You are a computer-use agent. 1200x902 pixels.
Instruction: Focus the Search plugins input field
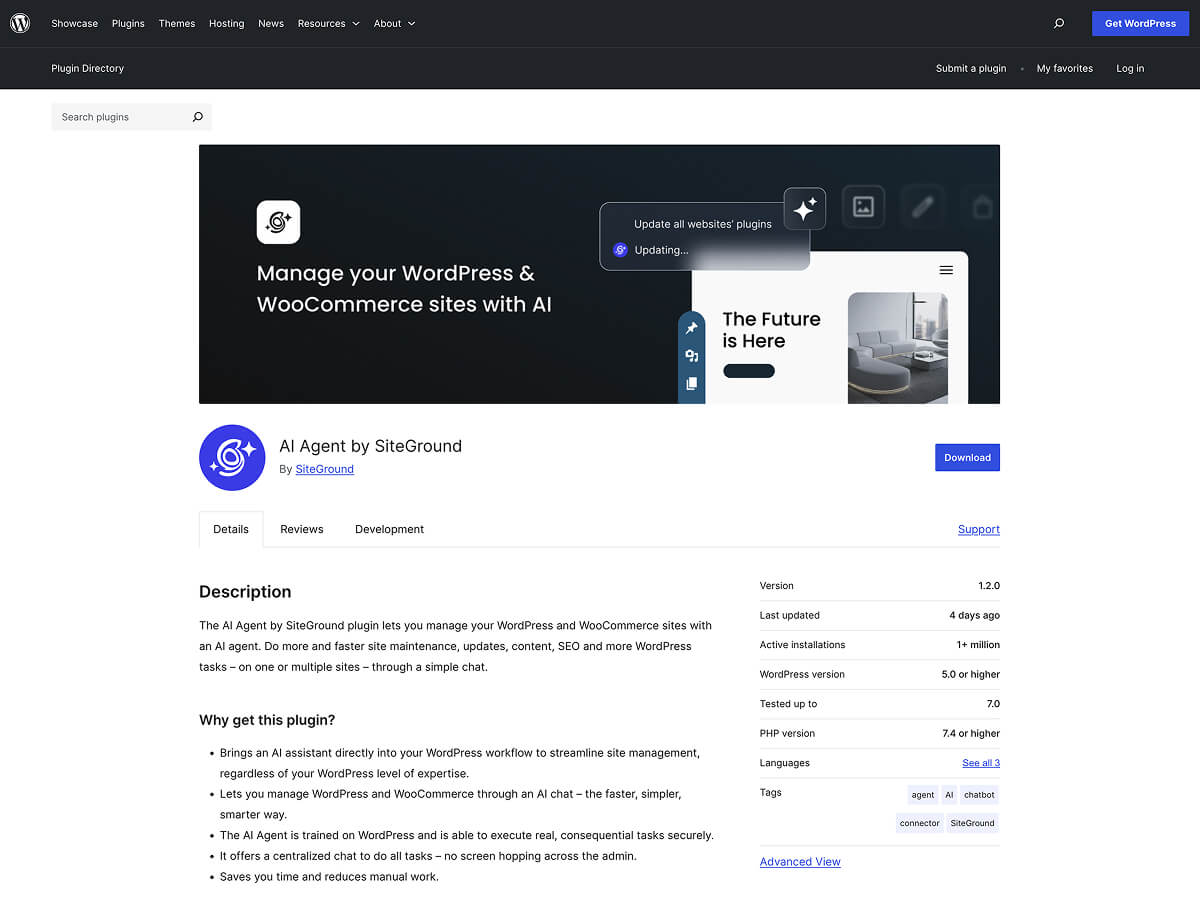point(120,117)
